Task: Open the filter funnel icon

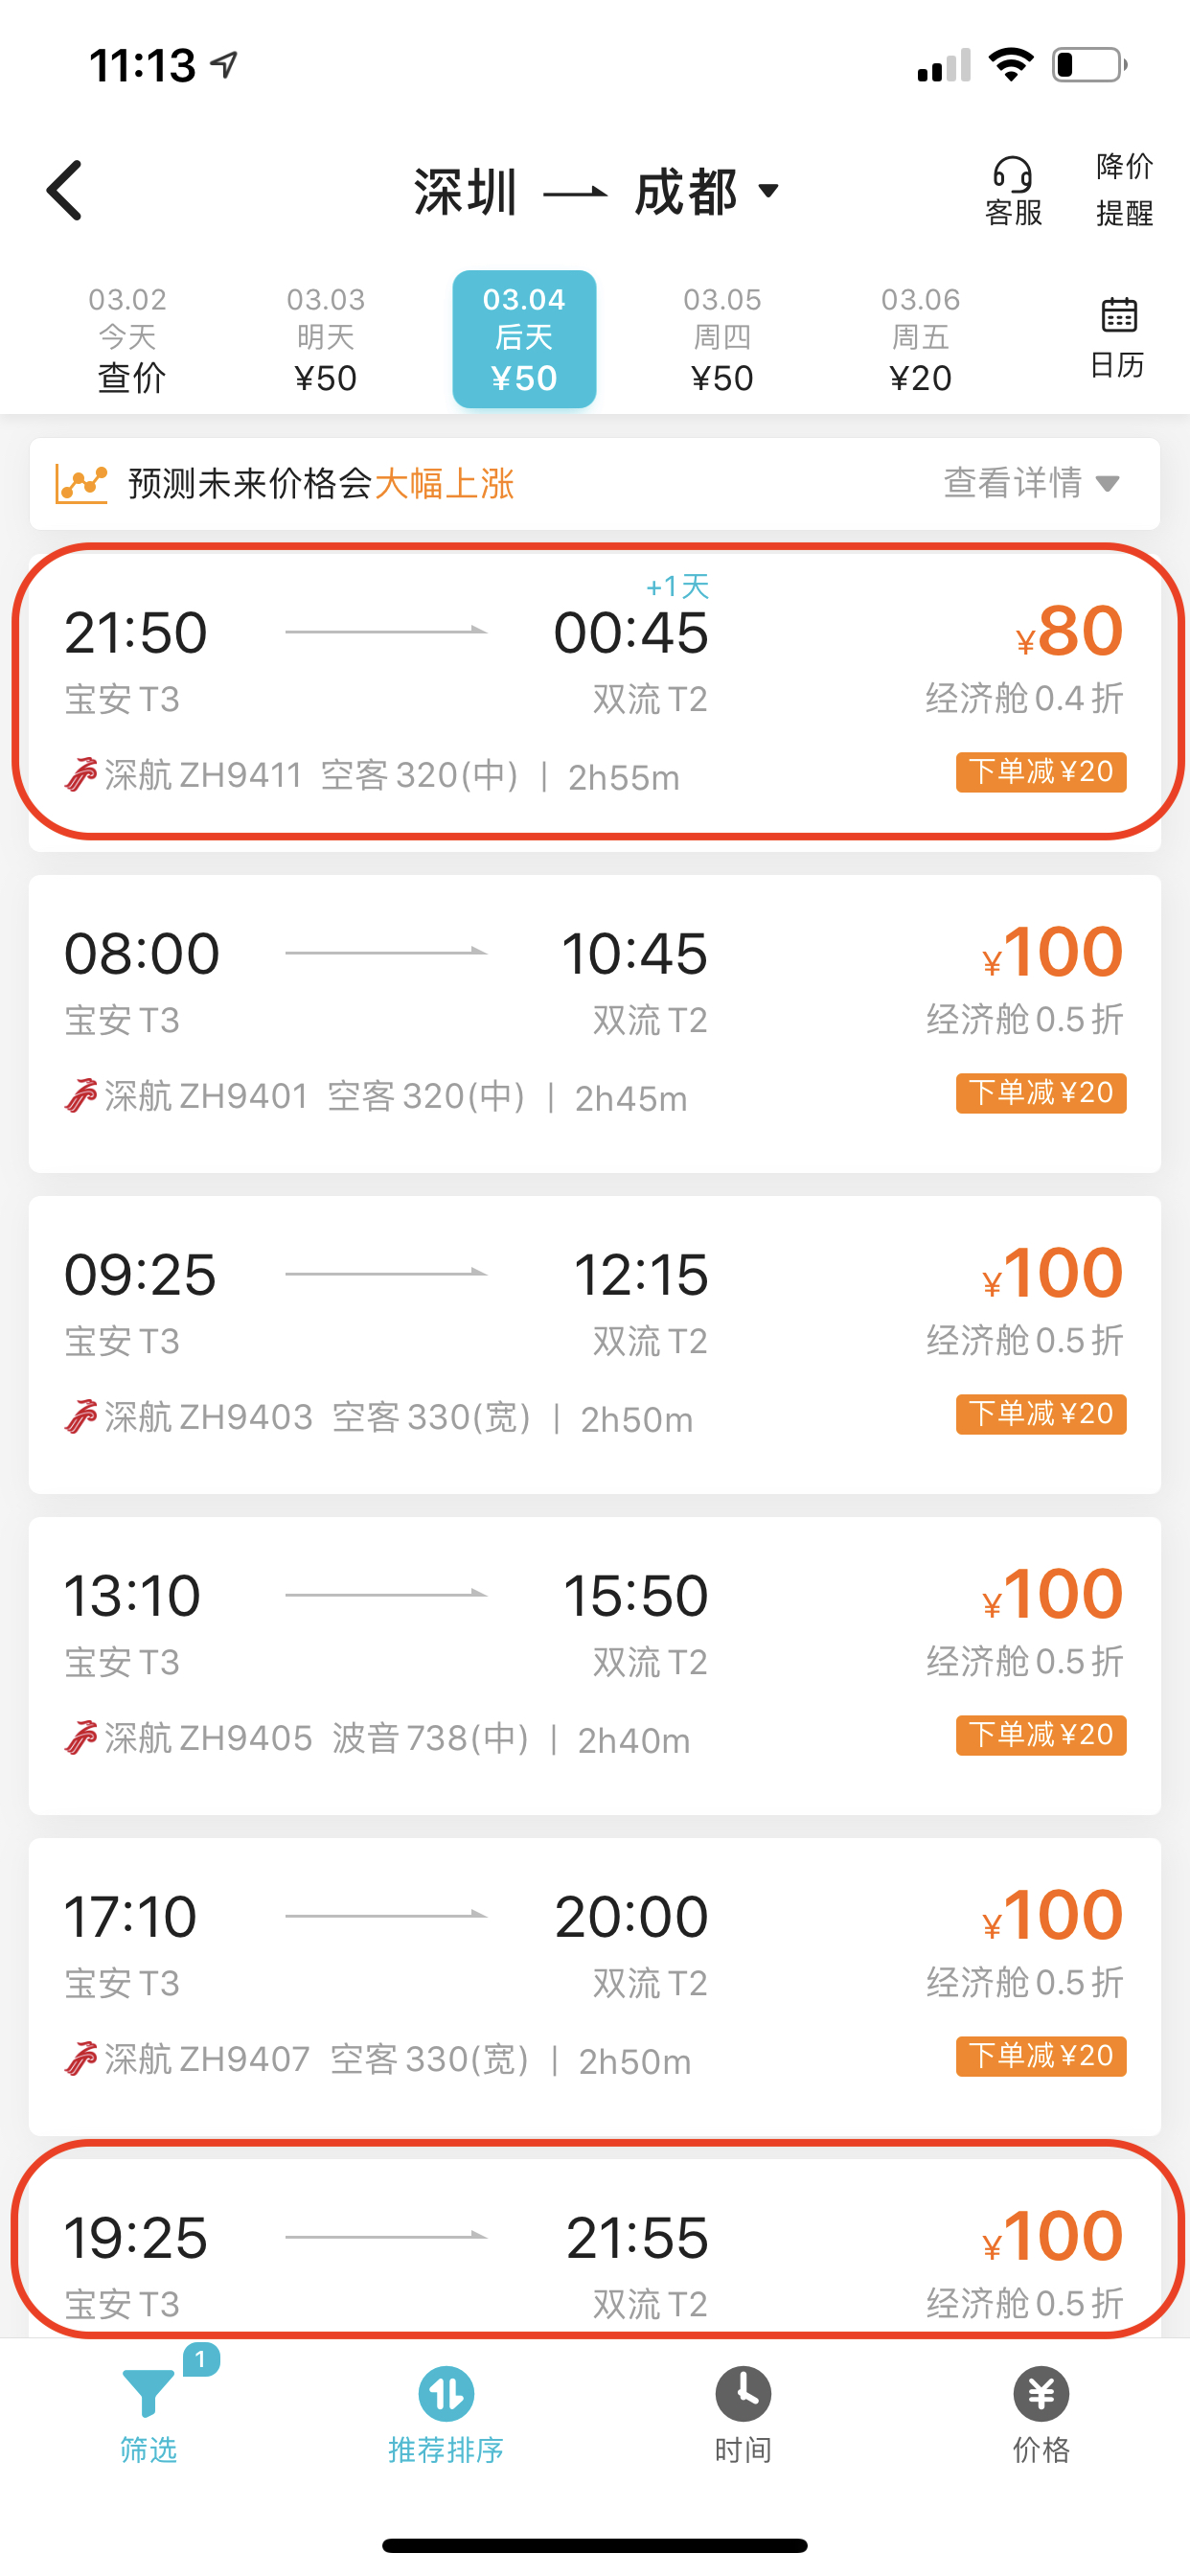Action: click(x=148, y=2394)
